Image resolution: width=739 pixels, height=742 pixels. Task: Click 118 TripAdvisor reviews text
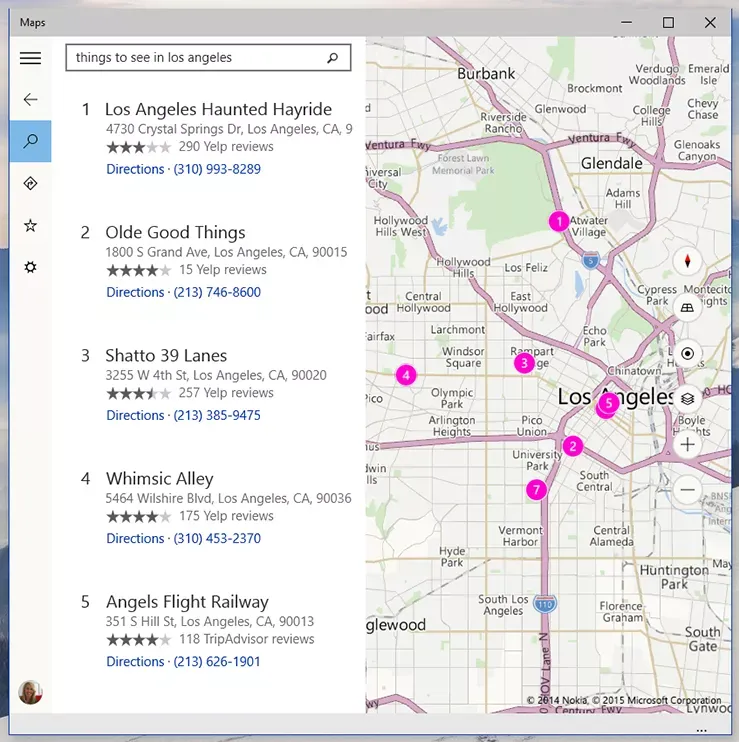point(246,639)
